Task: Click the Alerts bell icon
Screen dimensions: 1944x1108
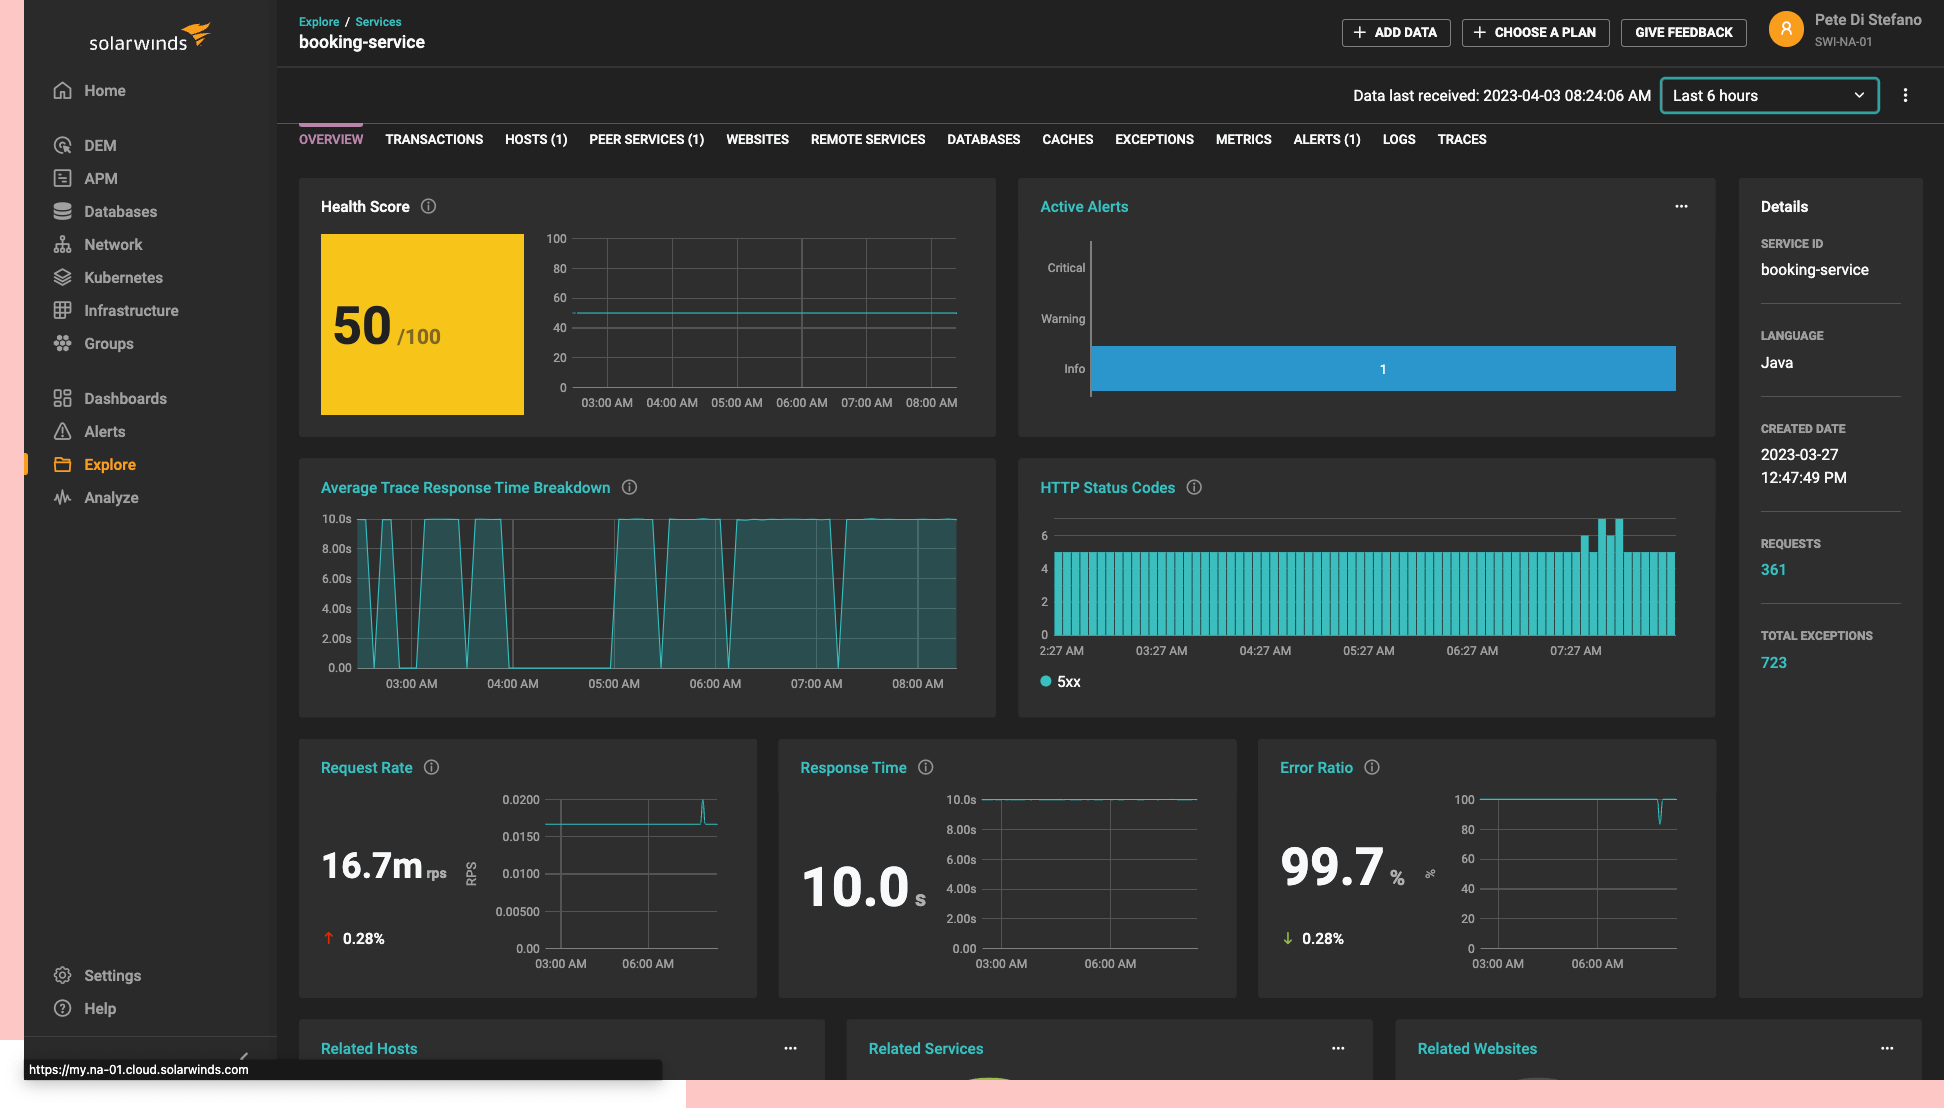Action: pos(61,430)
